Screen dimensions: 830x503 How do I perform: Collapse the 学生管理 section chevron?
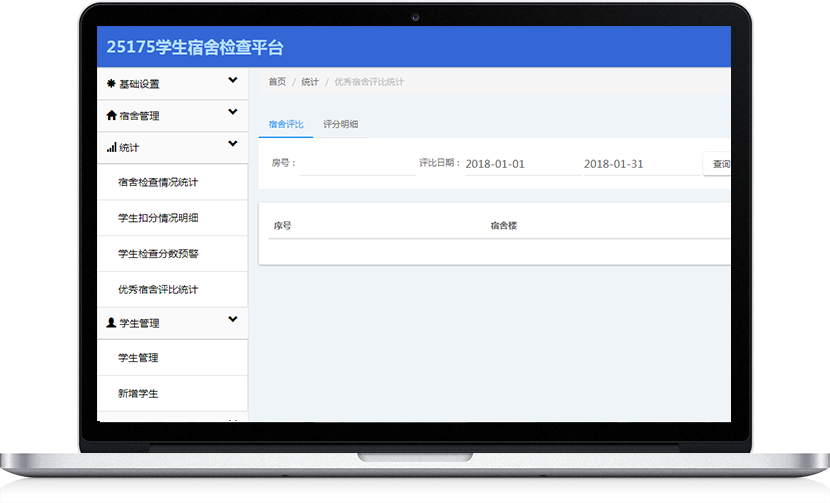(232, 320)
